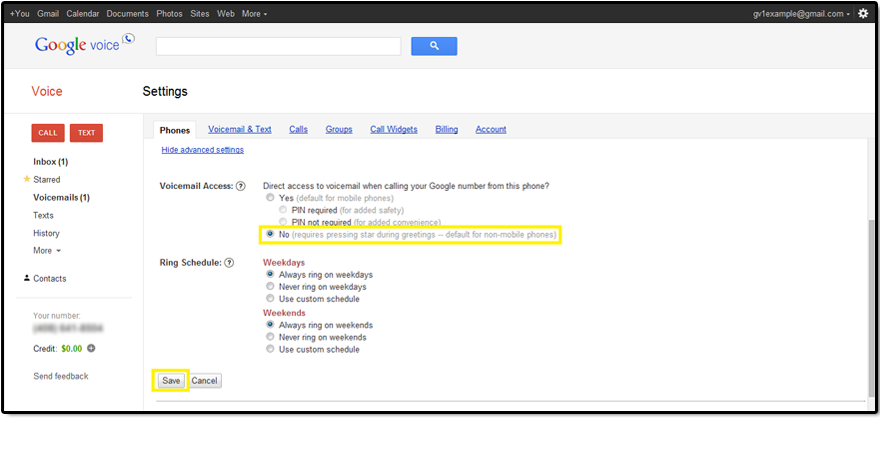
Task: Click the Ring Schedule help icon
Action: coord(229,263)
